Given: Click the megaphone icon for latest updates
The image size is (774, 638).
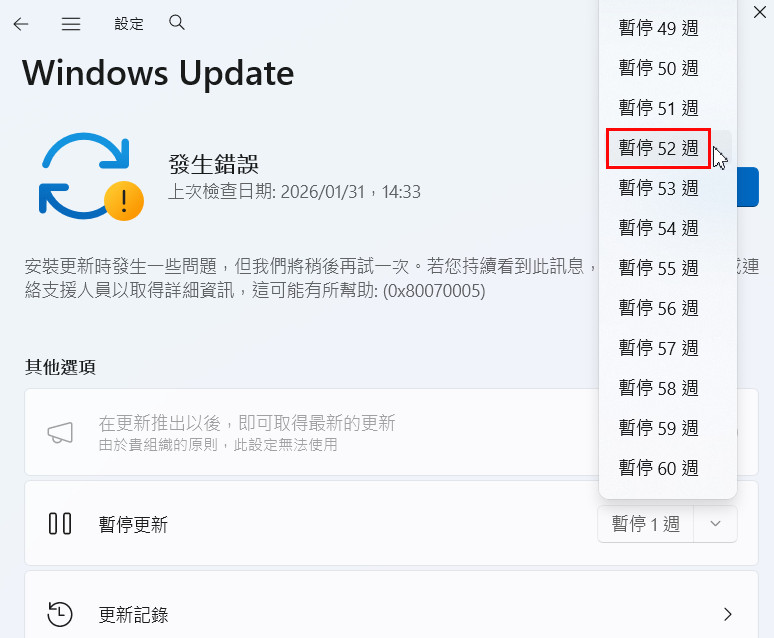Looking at the screenshot, I should point(60,433).
